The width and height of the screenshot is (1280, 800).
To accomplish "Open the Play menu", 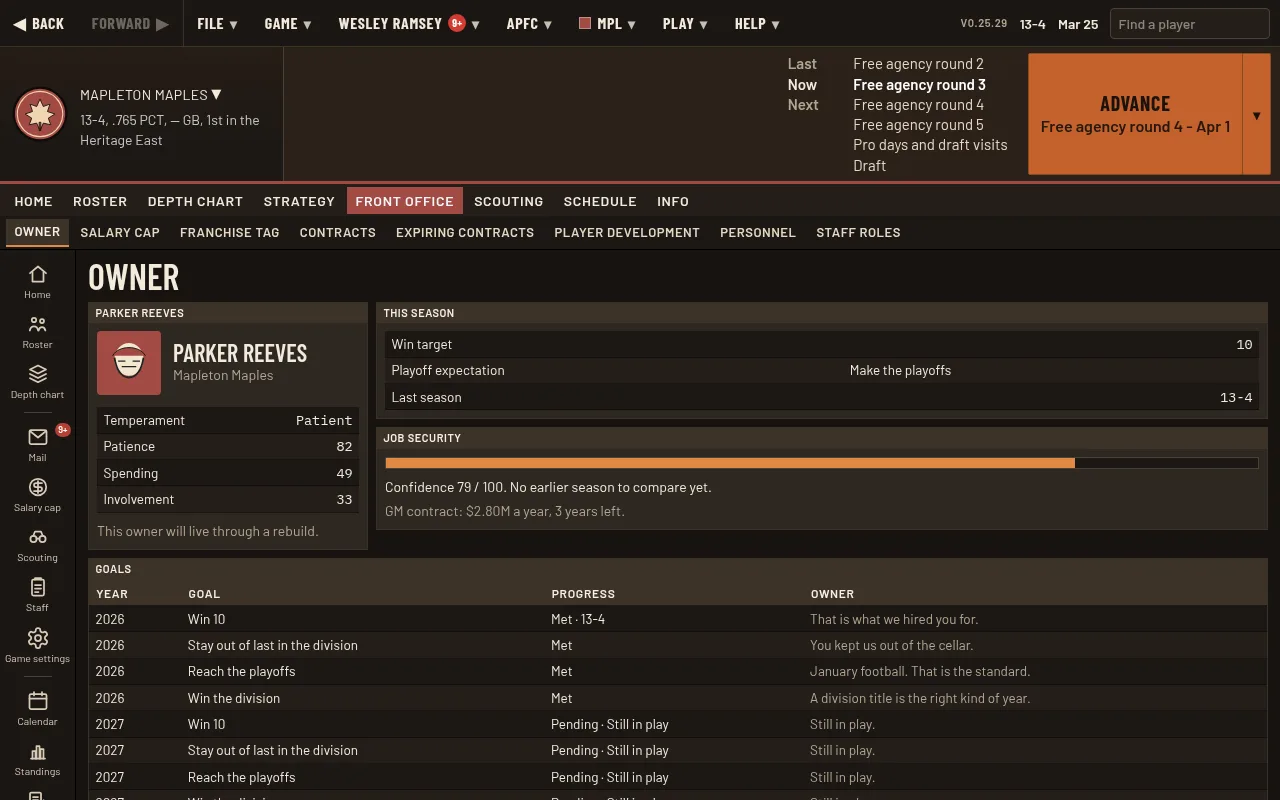I will coord(685,24).
